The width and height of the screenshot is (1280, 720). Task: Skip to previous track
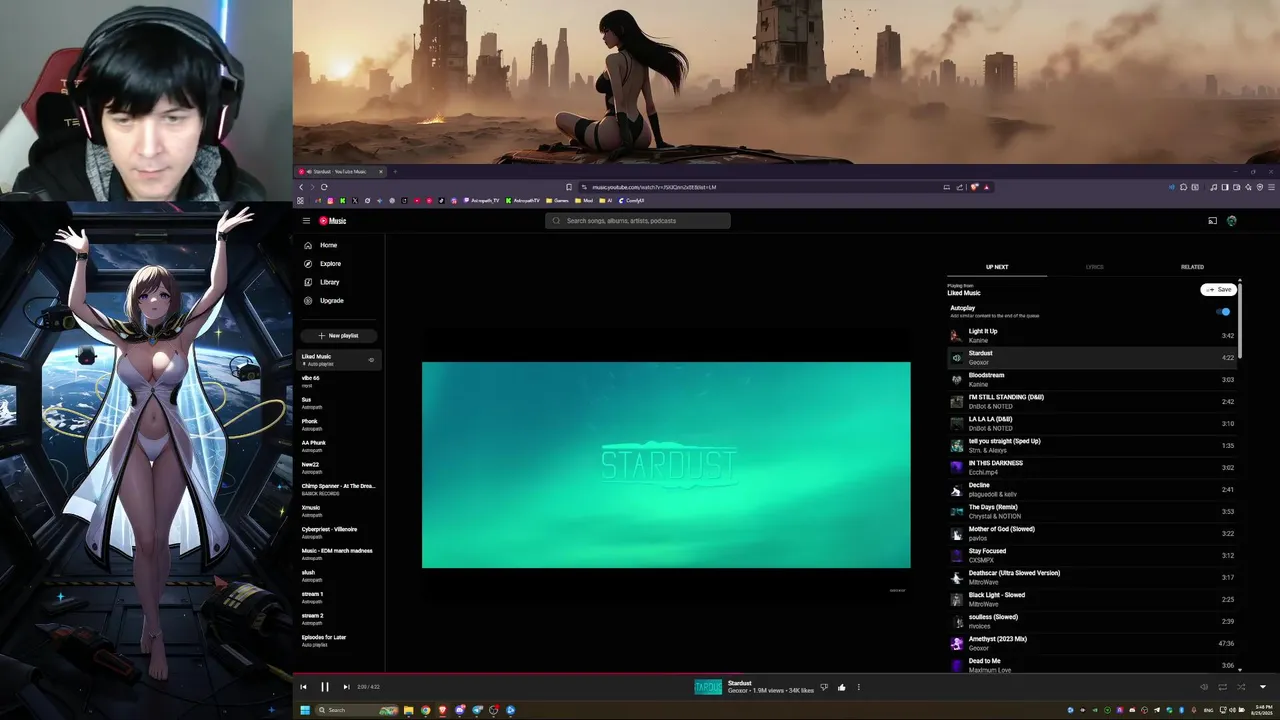(303, 687)
